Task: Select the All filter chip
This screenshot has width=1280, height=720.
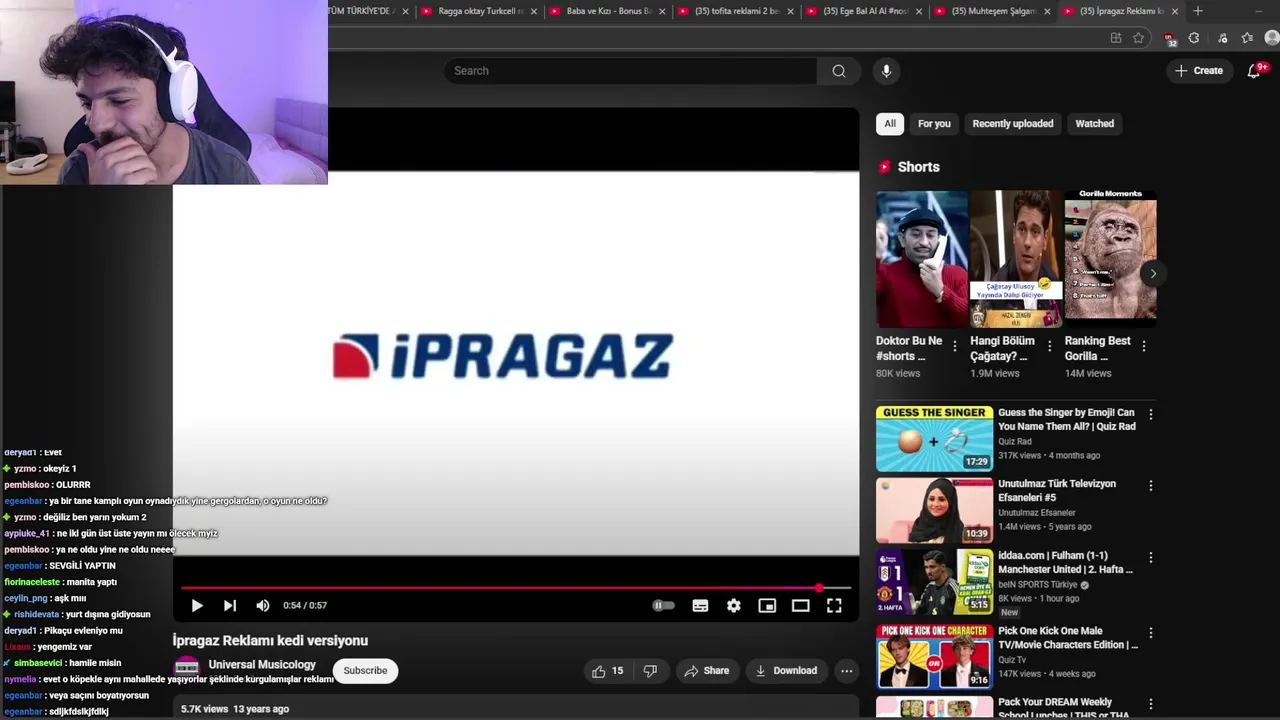Action: click(890, 124)
